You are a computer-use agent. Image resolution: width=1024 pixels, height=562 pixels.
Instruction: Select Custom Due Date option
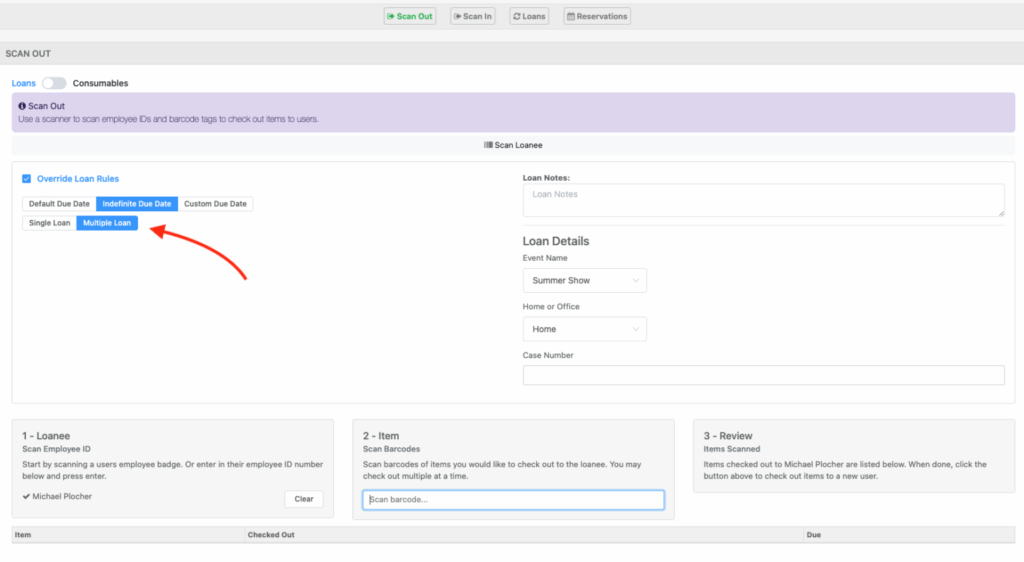(x=216, y=204)
